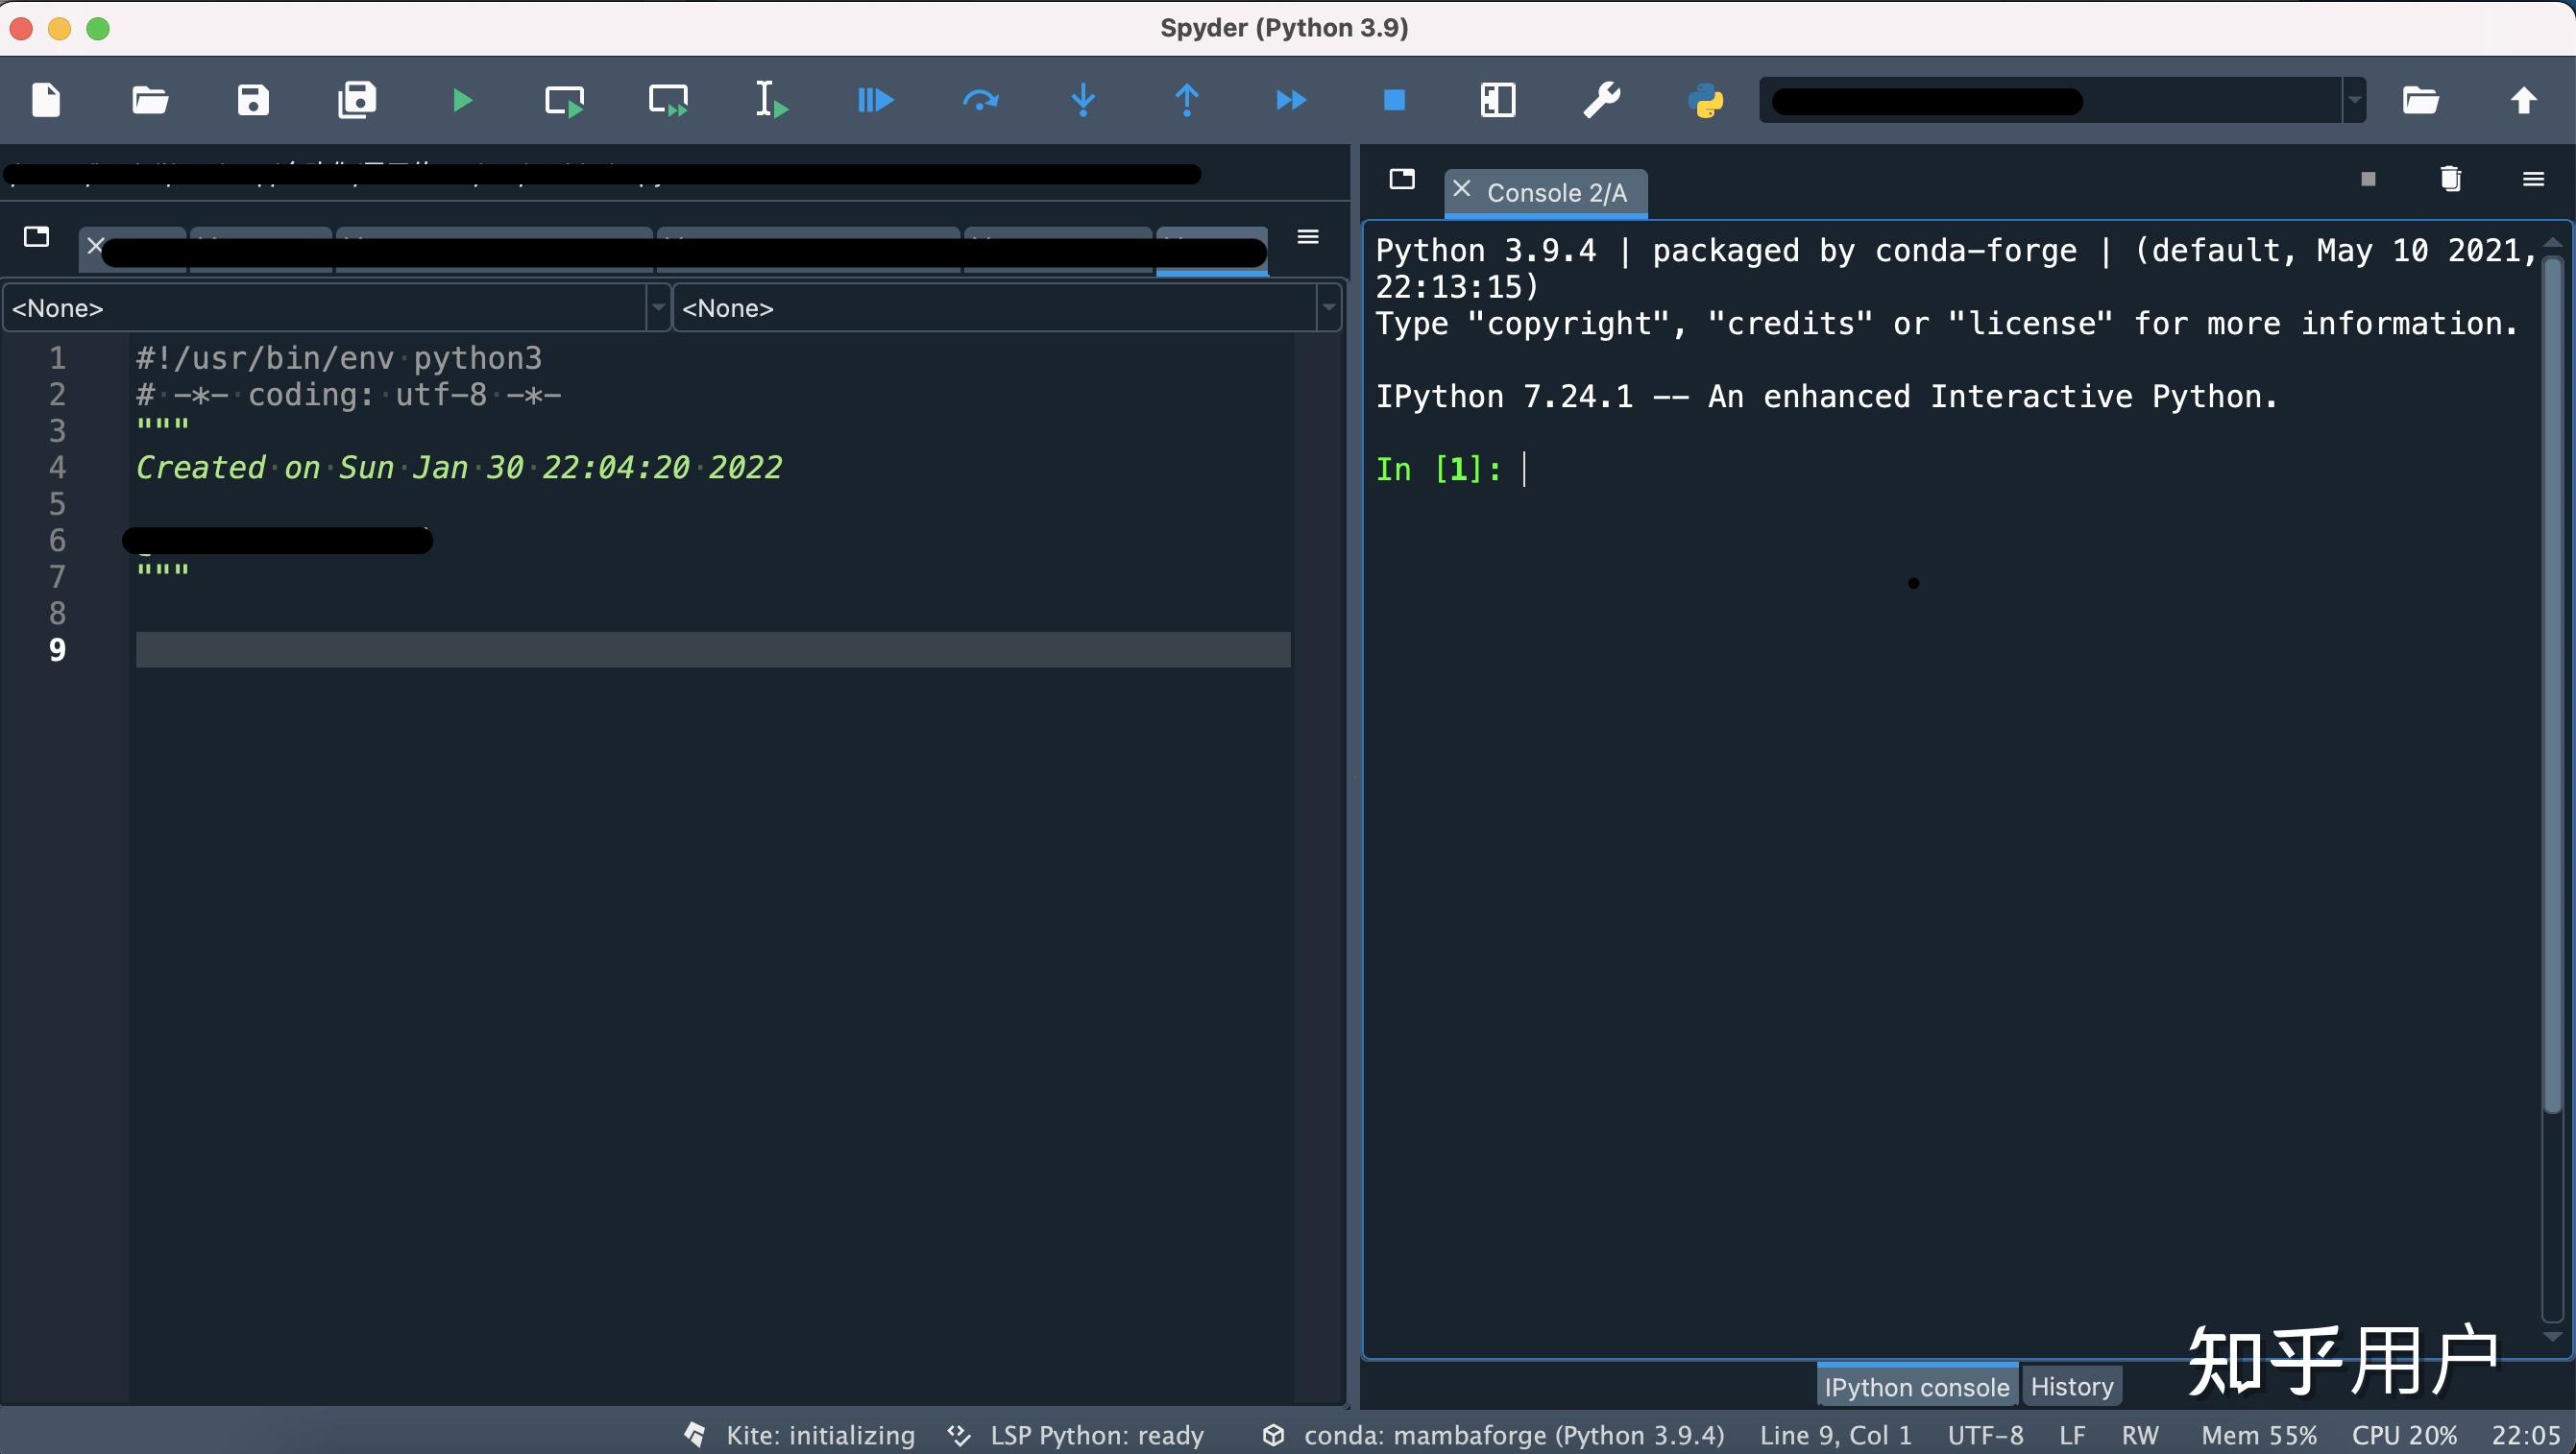Place cursor on highlighted line 9 in editor
This screenshot has width=2576, height=1454.
coord(713,650)
